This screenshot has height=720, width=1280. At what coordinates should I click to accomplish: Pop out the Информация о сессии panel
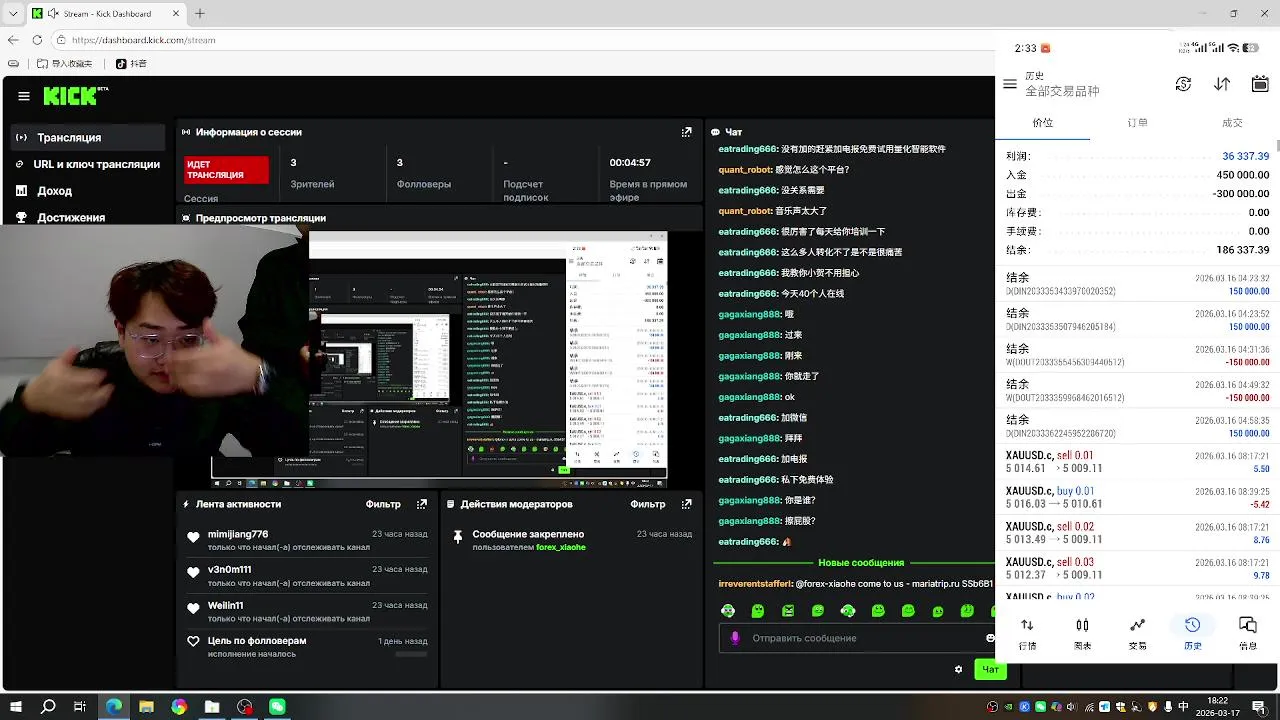pyautogui.click(x=686, y=132)
